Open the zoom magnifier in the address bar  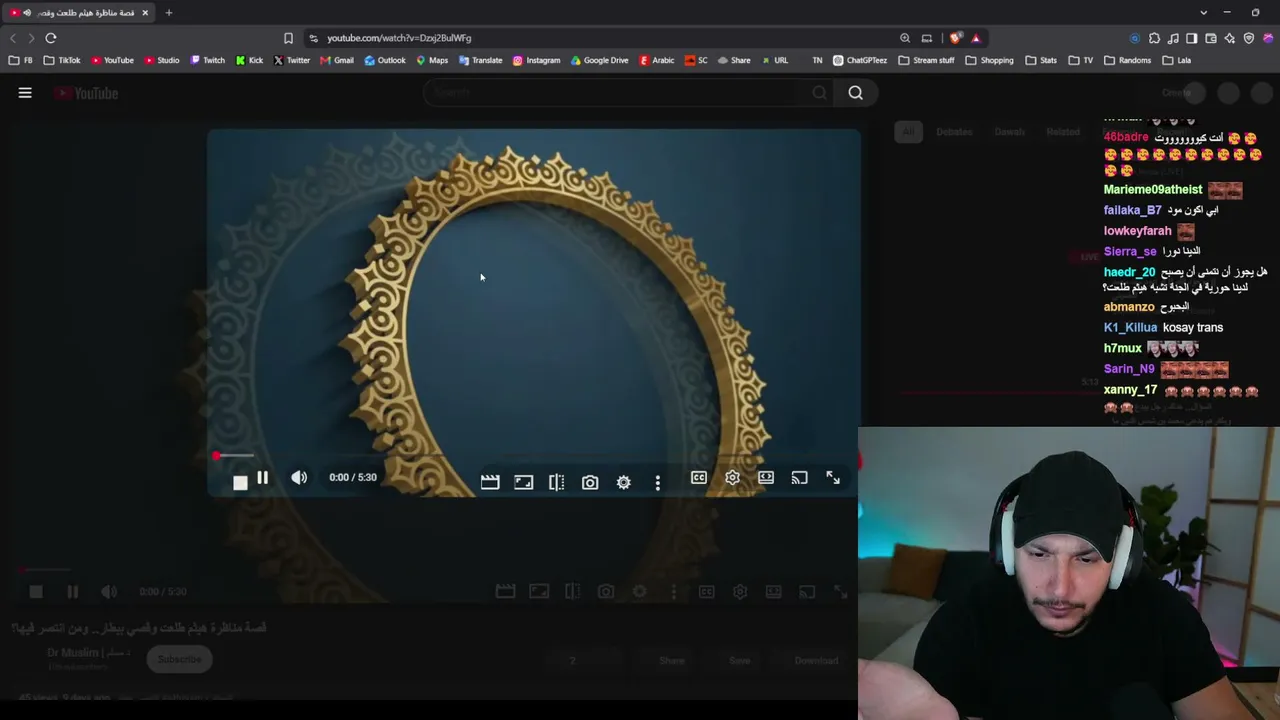click(x=905, y=38)
